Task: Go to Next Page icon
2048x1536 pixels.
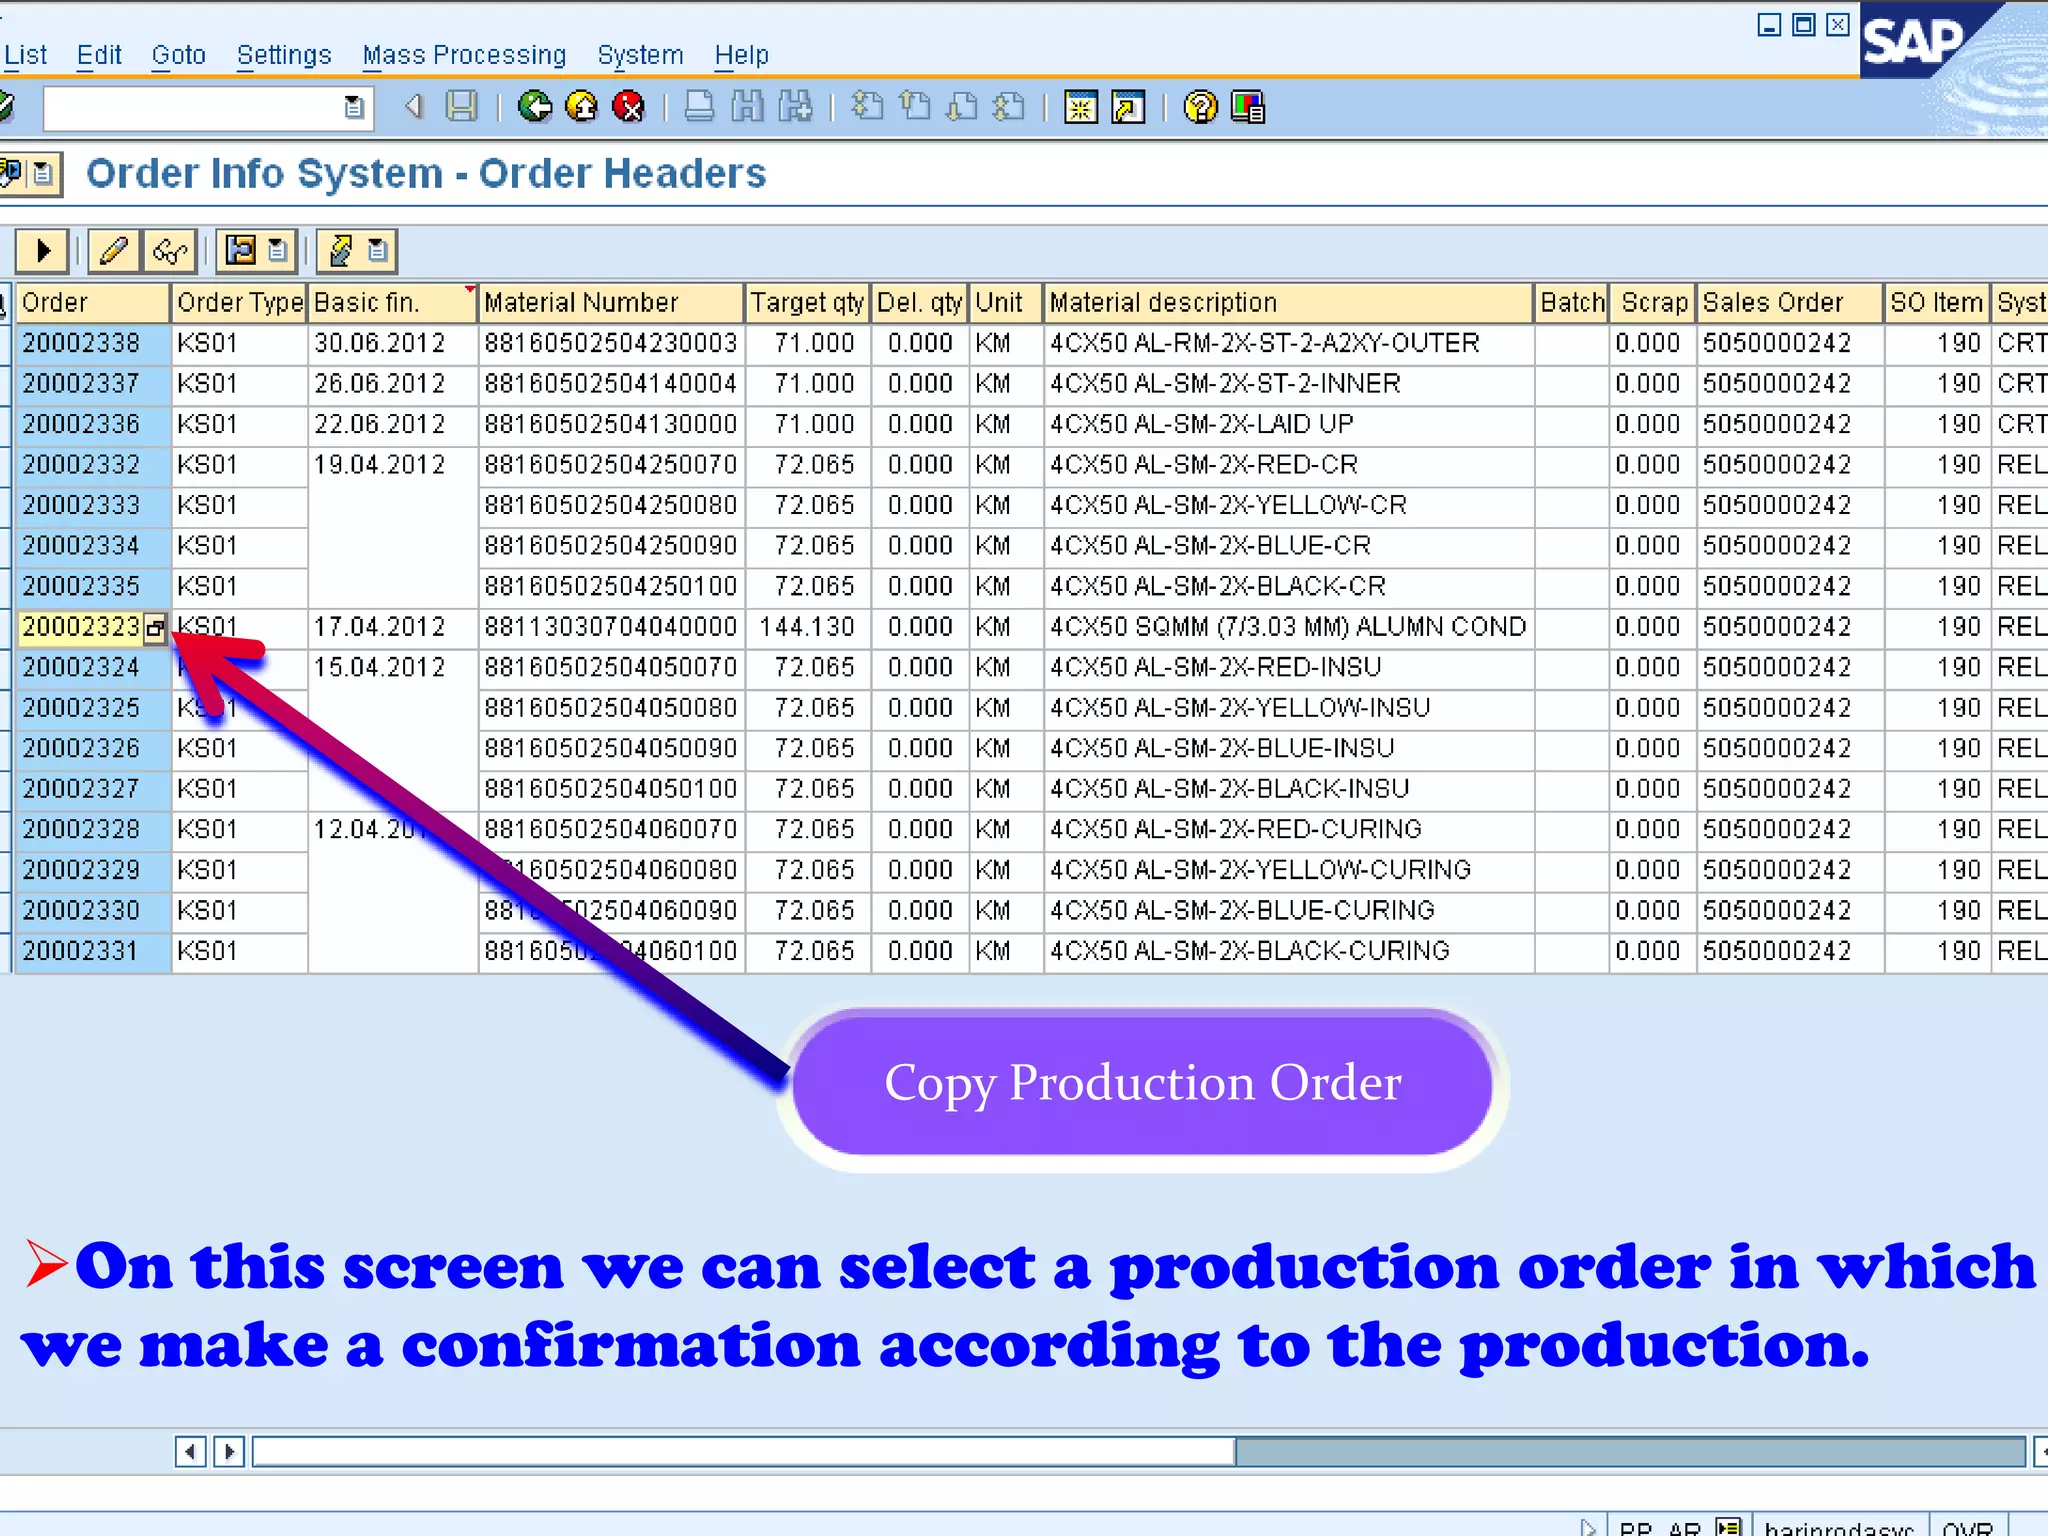Action: click(x=962, y=106)
